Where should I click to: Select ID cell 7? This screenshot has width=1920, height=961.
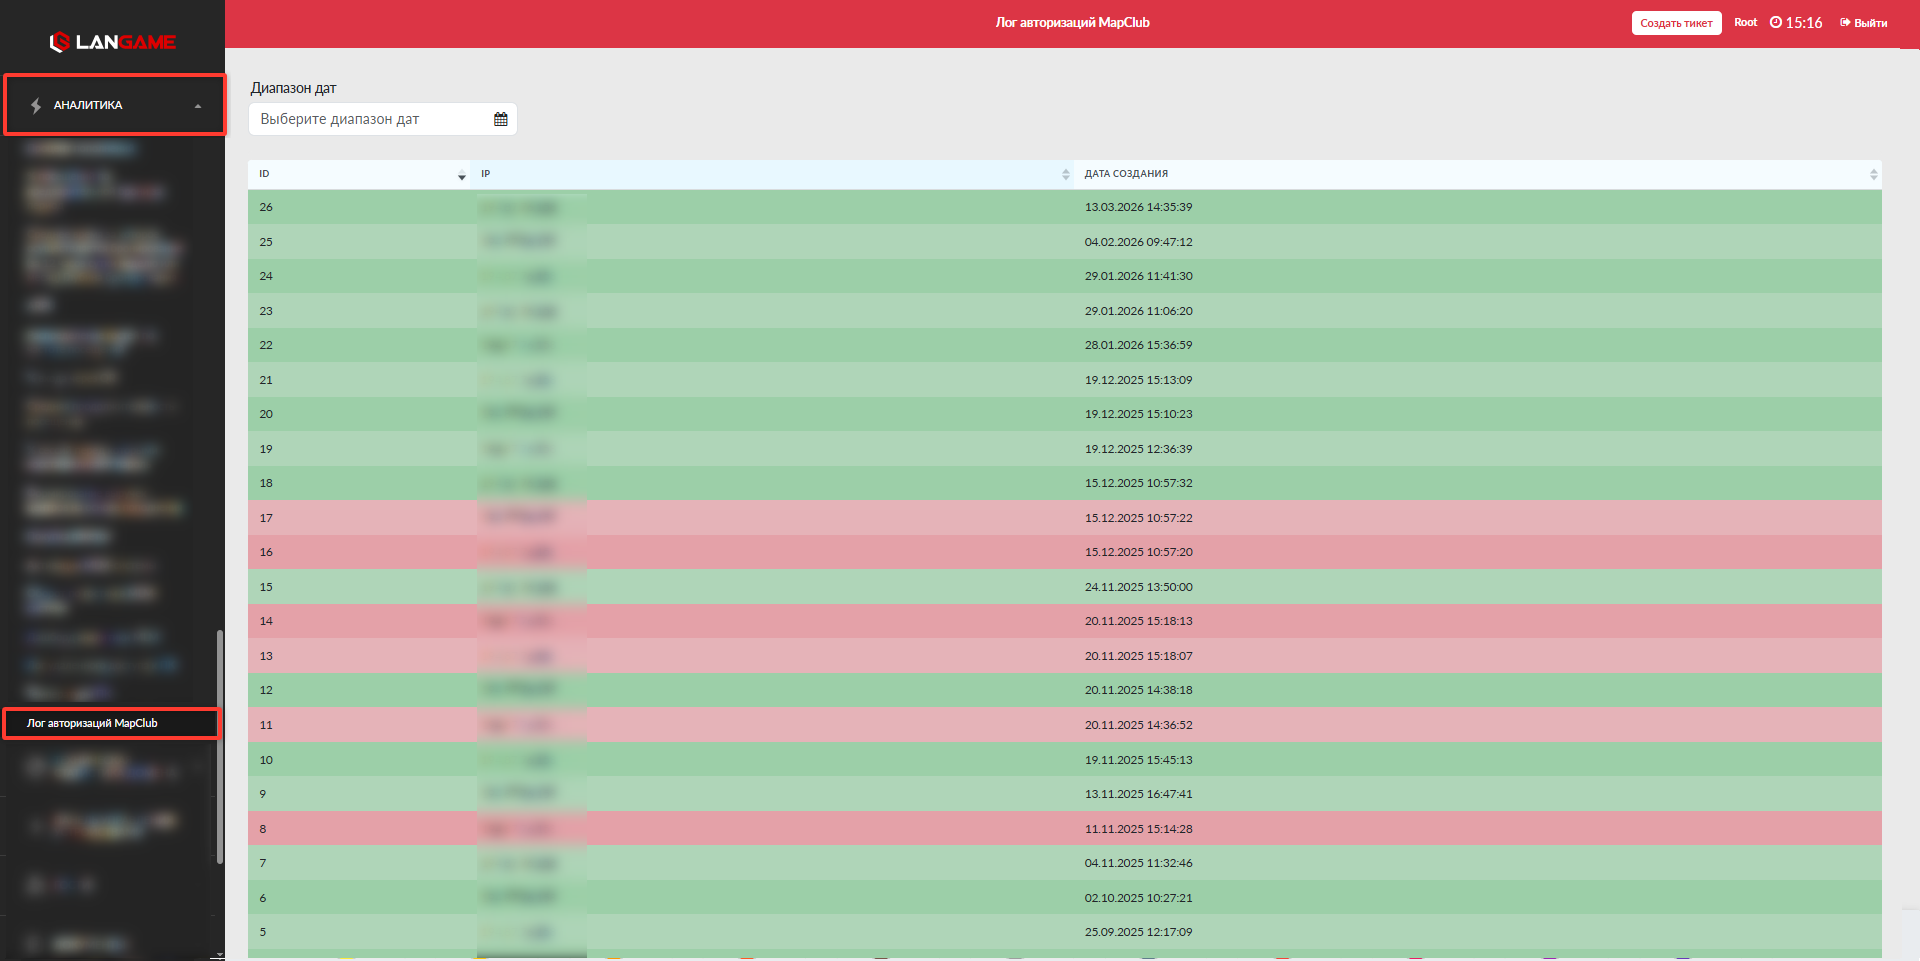(x=263, y=863)
